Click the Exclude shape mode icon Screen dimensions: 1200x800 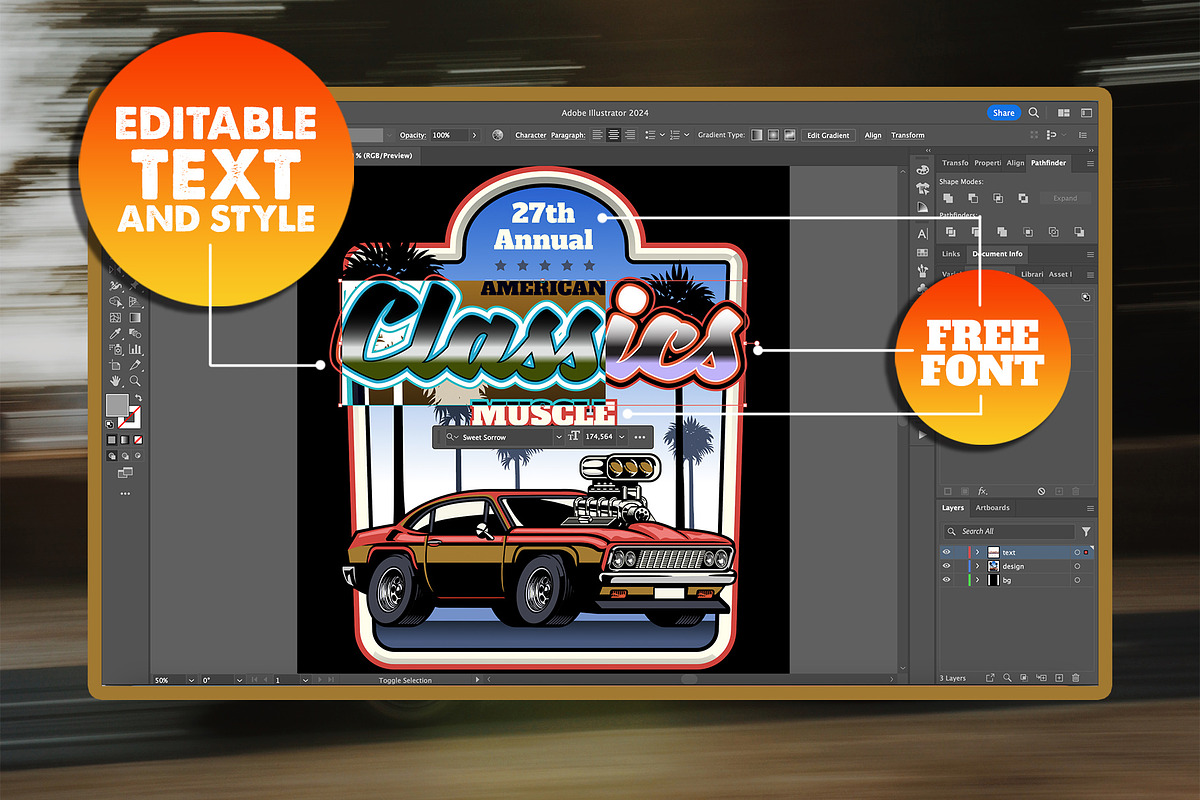(1023, 198)
